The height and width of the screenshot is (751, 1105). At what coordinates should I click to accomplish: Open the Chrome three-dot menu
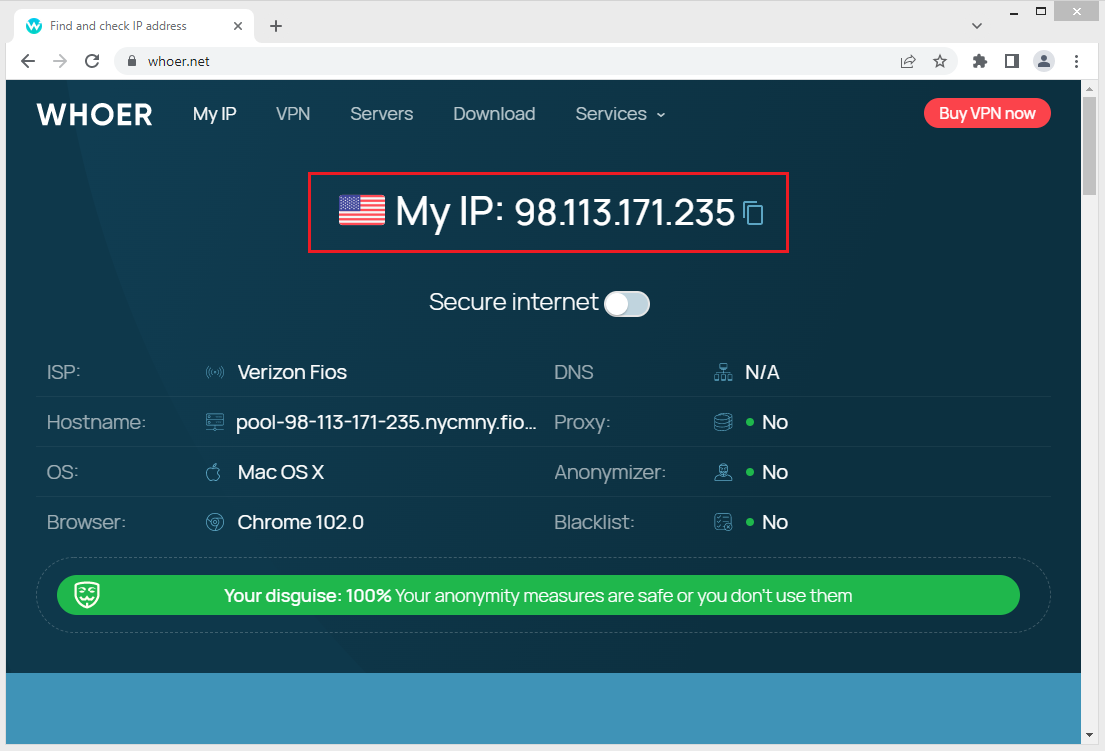pos(1076,61)
